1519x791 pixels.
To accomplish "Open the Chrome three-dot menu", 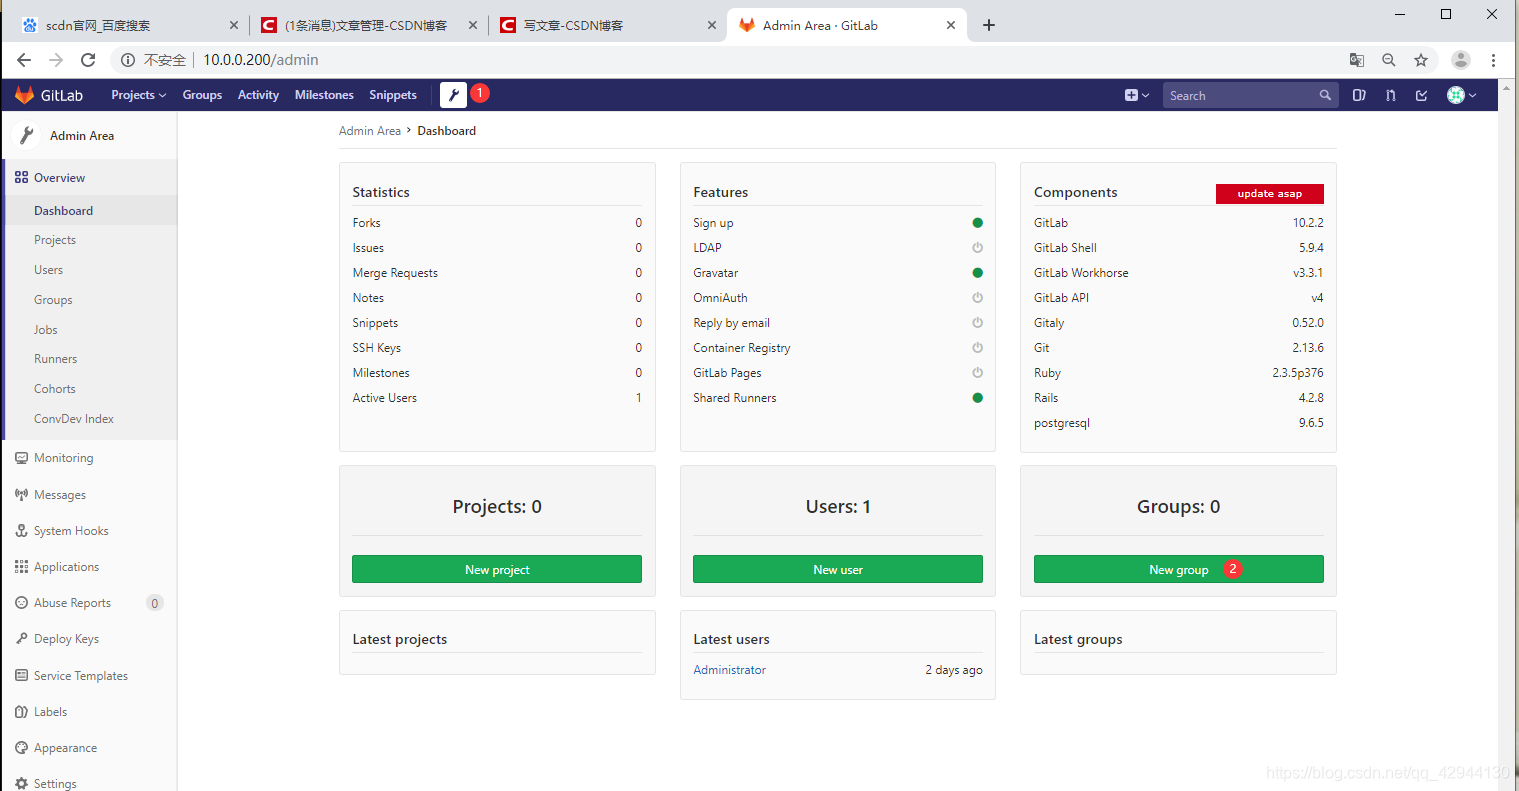I will 1493,60.
